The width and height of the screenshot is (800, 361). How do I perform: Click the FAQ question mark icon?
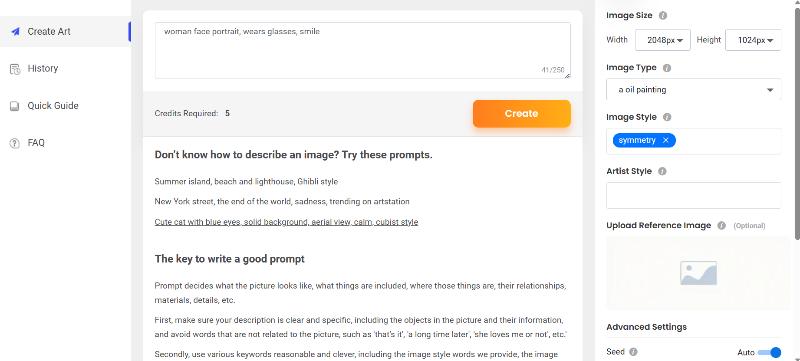(x=15, y=143)
